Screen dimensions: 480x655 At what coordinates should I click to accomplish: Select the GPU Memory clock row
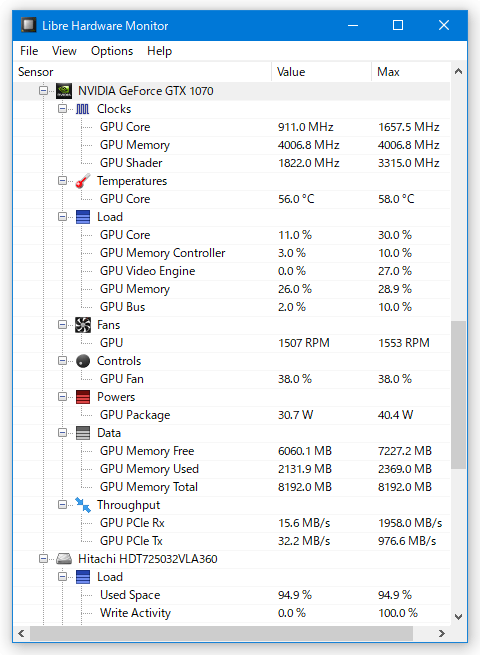tap(232, 145)
